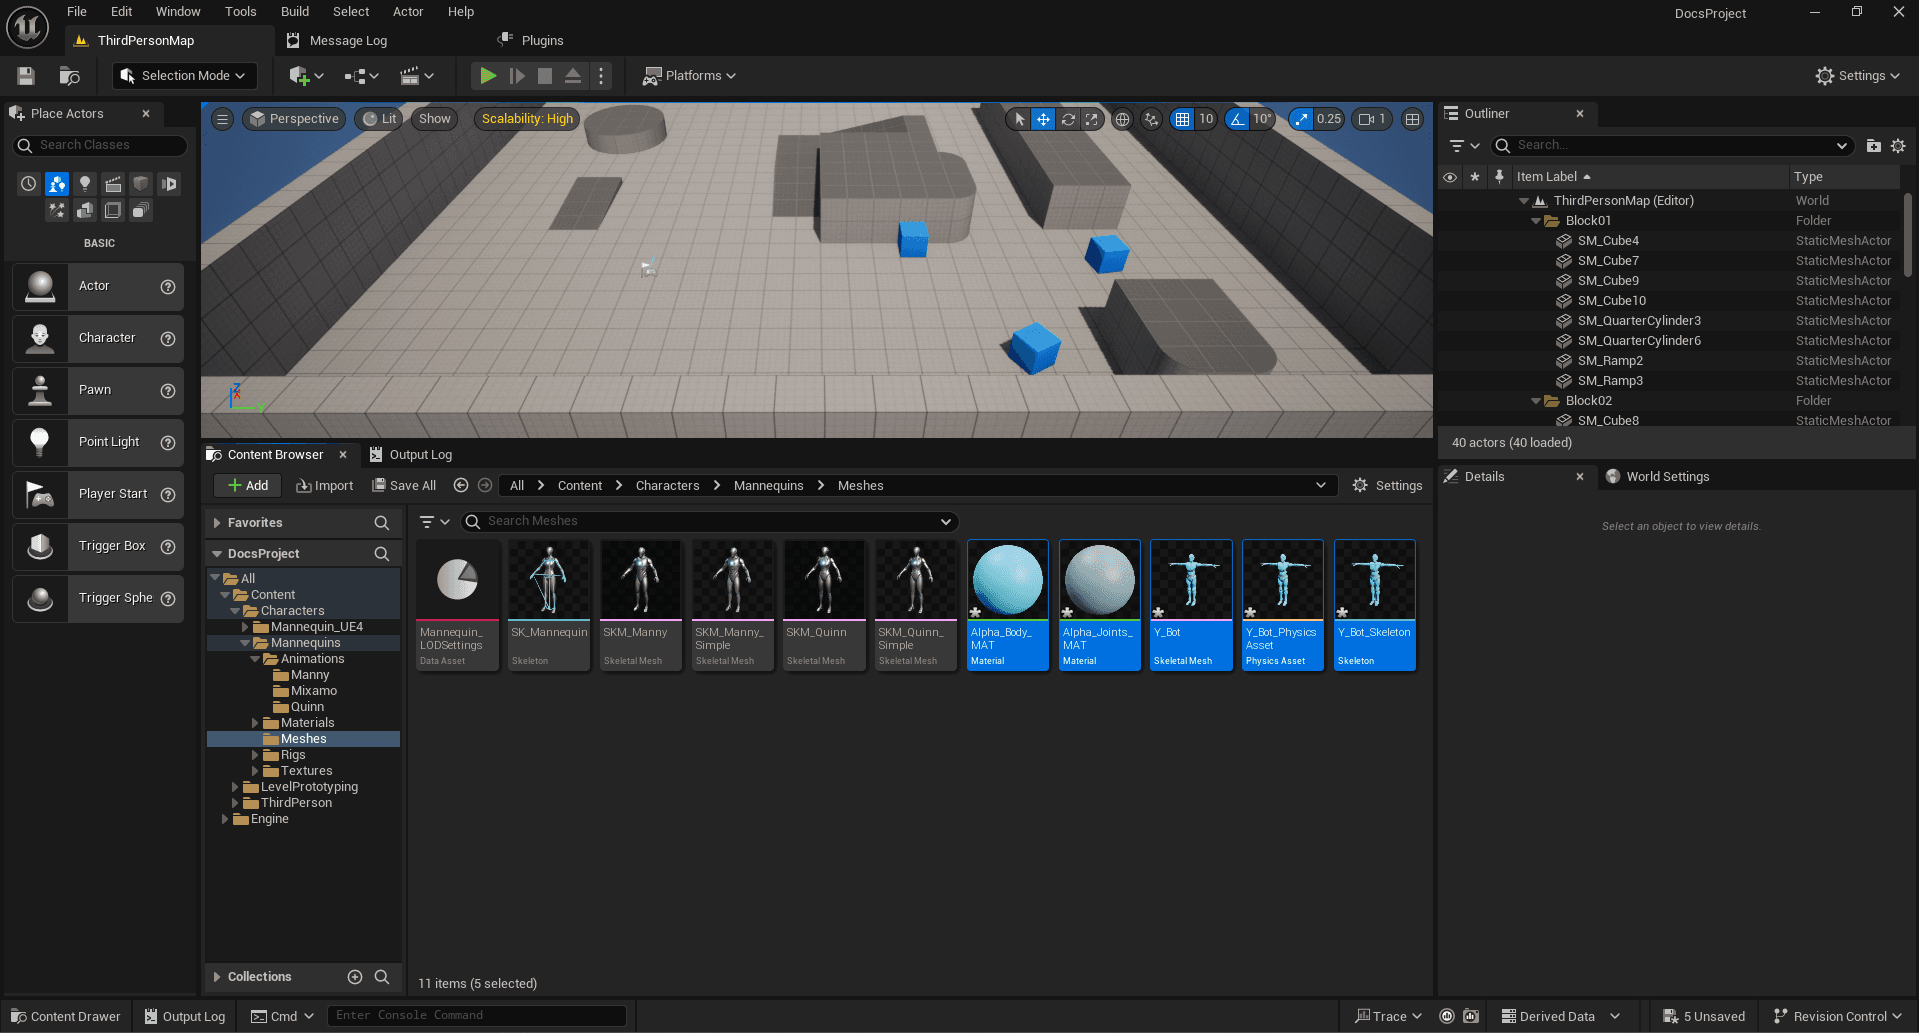Open the Build menu
The width and height of the screenshot is (1919, 1033).
(295, 12)
